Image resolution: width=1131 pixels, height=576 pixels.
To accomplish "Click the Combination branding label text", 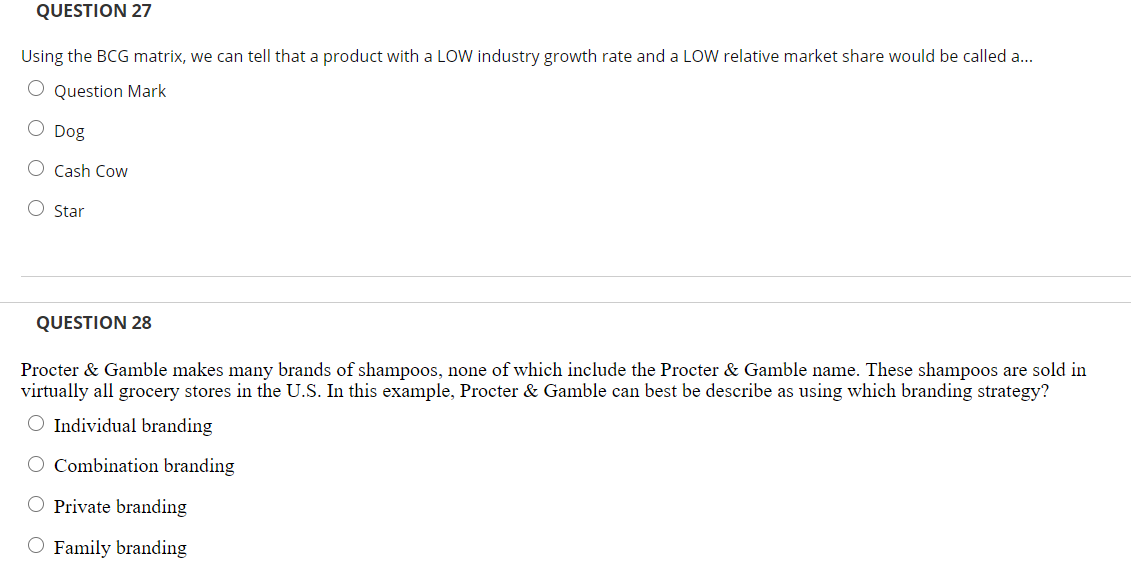I will (x=144, y=466).
